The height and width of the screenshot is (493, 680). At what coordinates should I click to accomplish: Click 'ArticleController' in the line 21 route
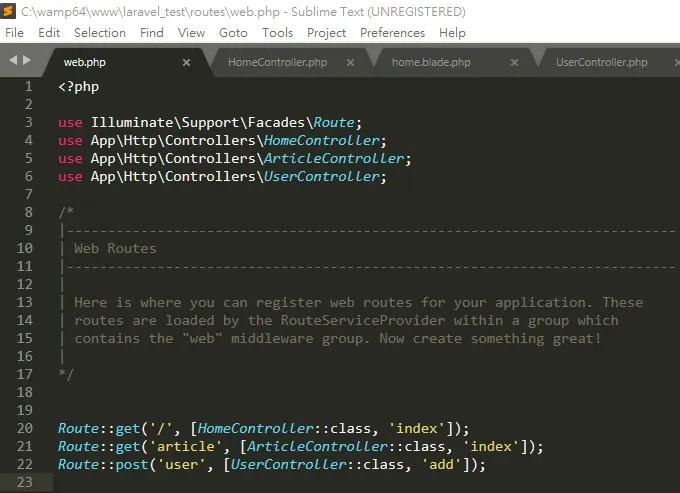coord(317,447)
